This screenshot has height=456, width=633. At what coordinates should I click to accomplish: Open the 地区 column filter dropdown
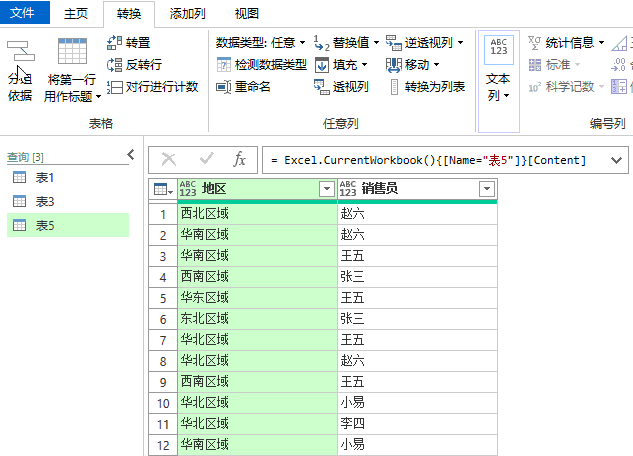pyautogui.click(x=327, y=188)
